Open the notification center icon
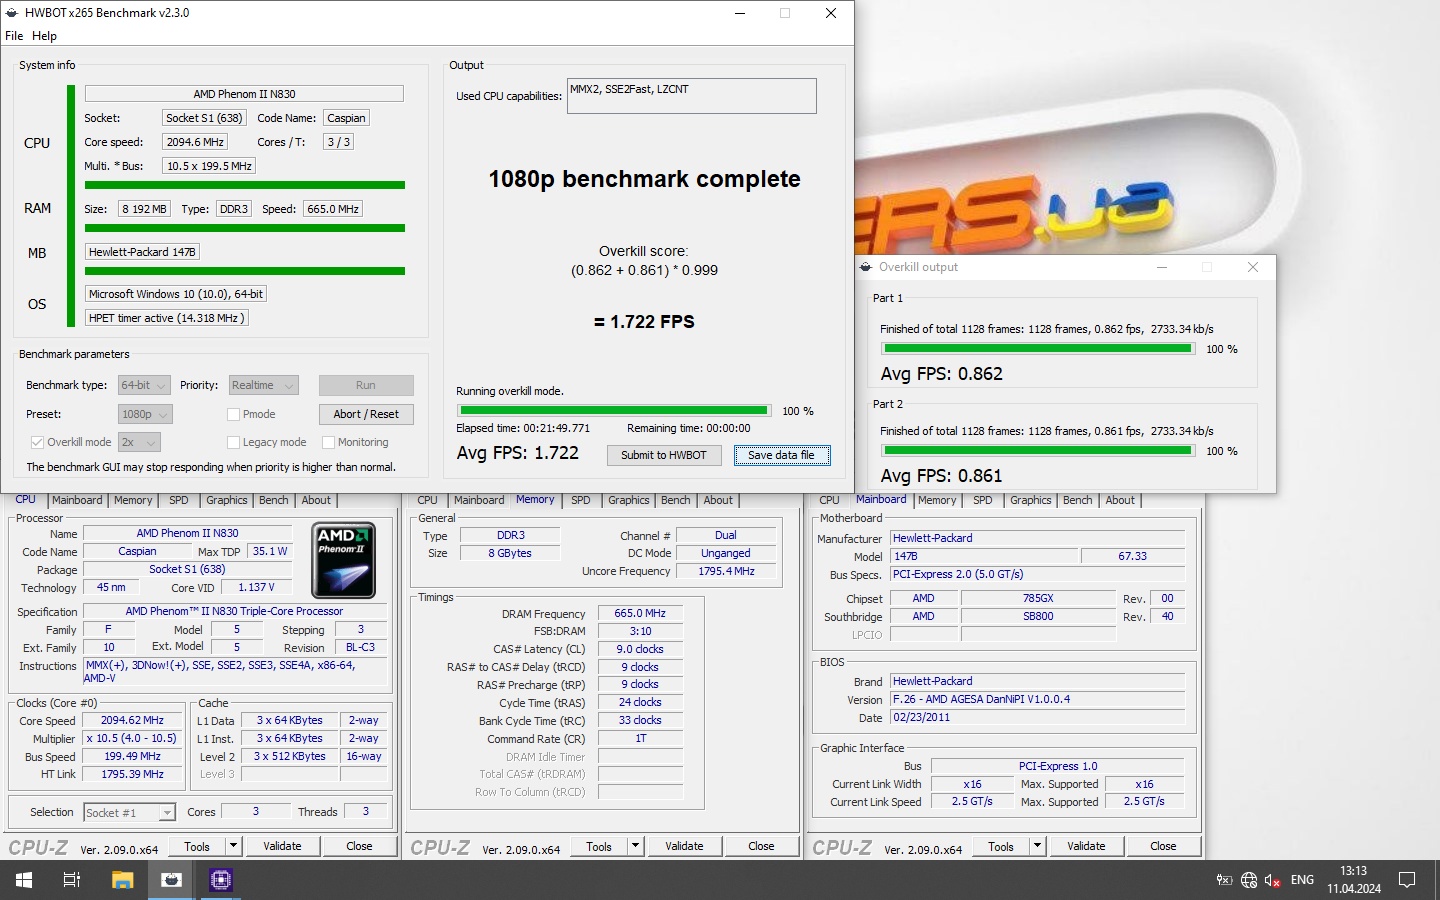 (1407, 880)
